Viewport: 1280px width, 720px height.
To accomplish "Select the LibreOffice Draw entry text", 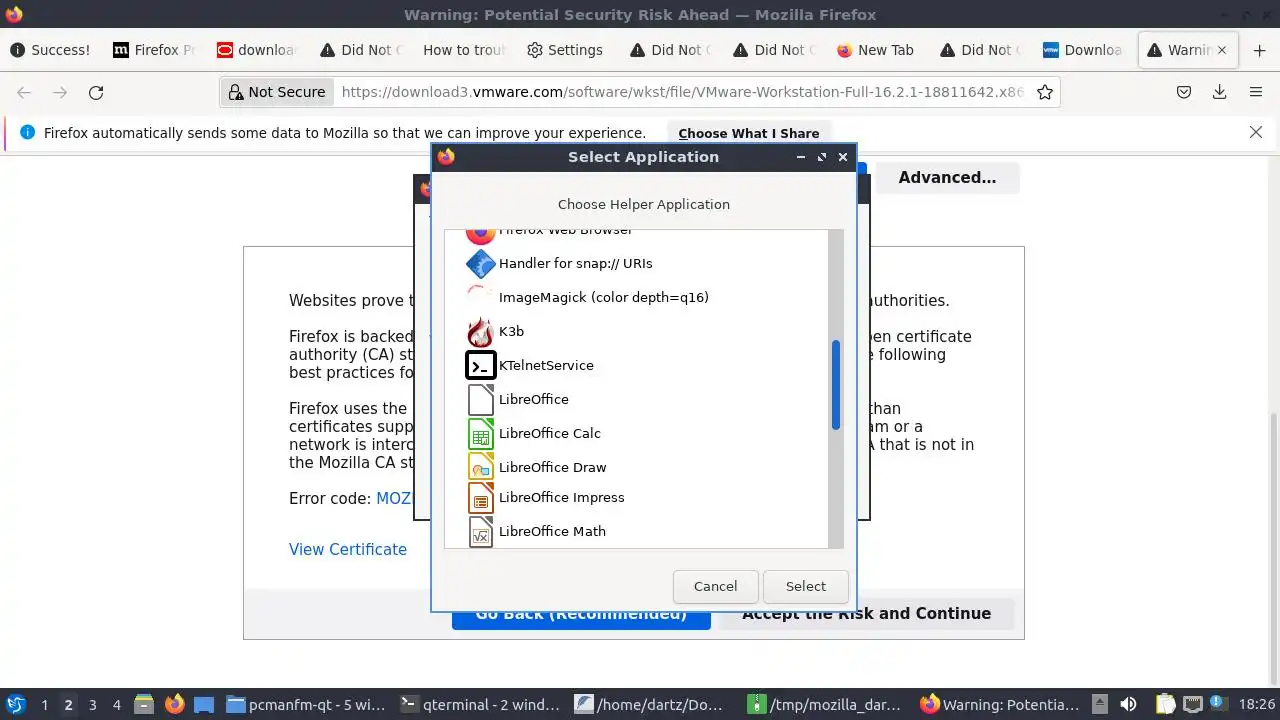I will point(553,467).
